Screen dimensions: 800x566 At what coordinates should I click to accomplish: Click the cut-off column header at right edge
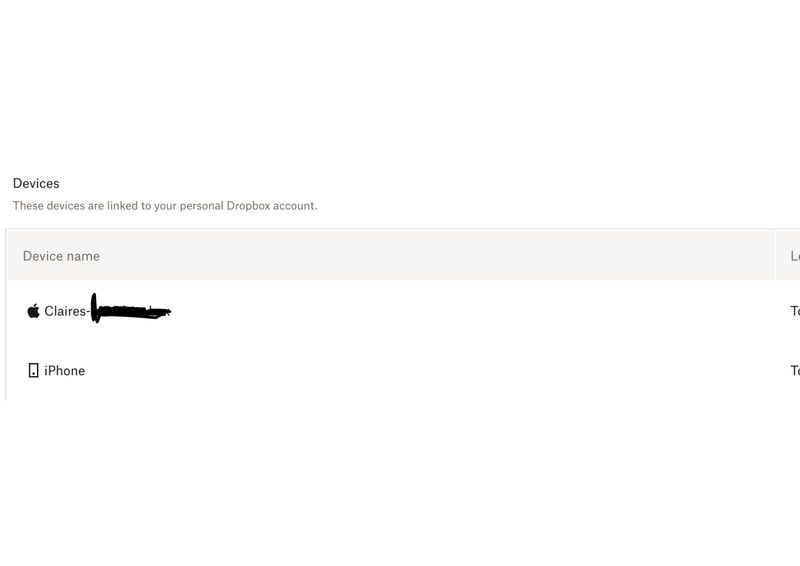795,256
